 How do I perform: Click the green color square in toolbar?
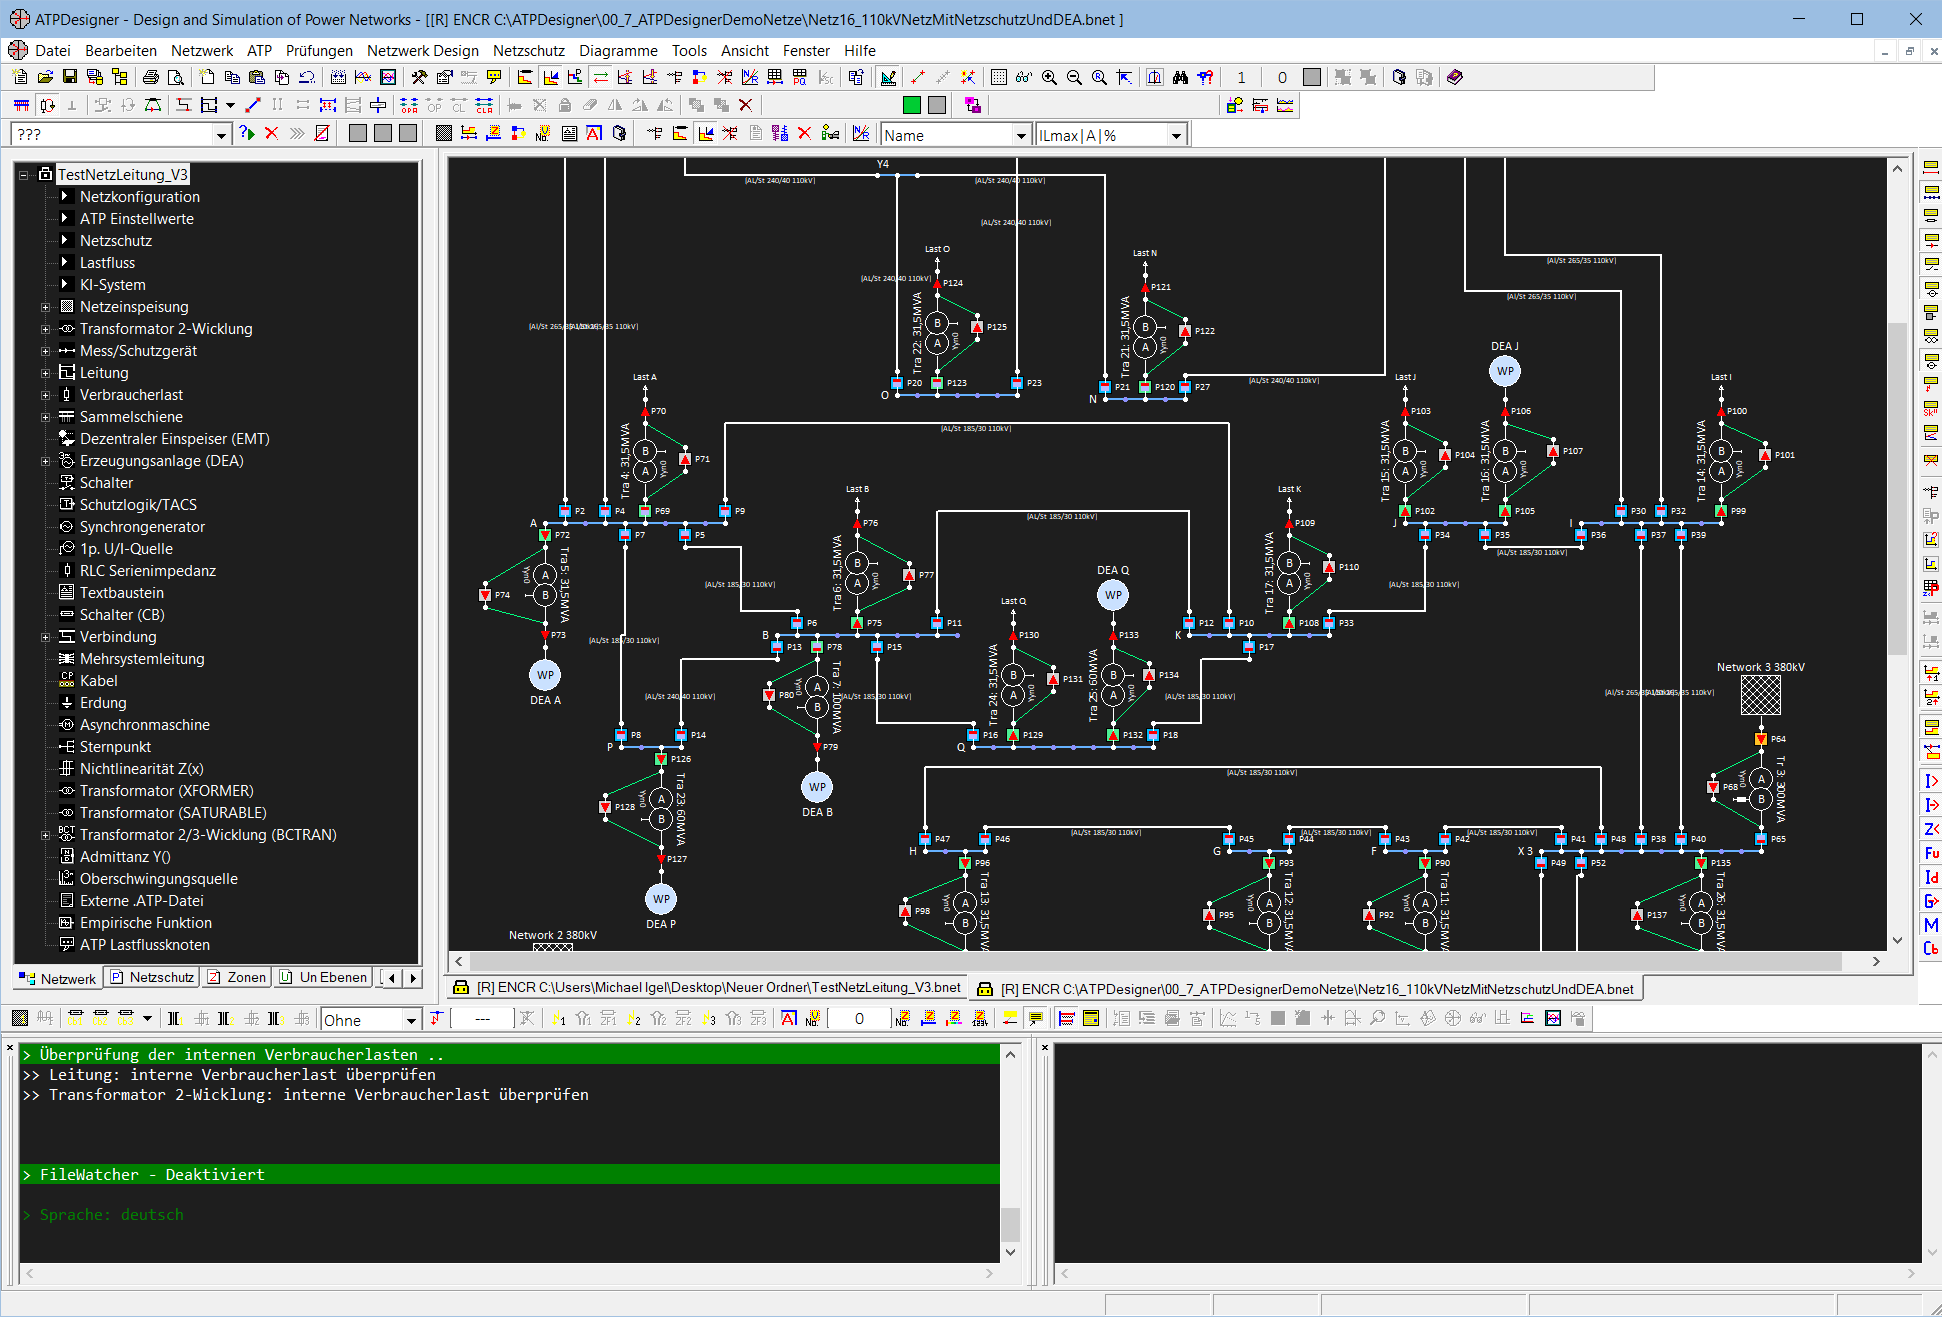911,105
